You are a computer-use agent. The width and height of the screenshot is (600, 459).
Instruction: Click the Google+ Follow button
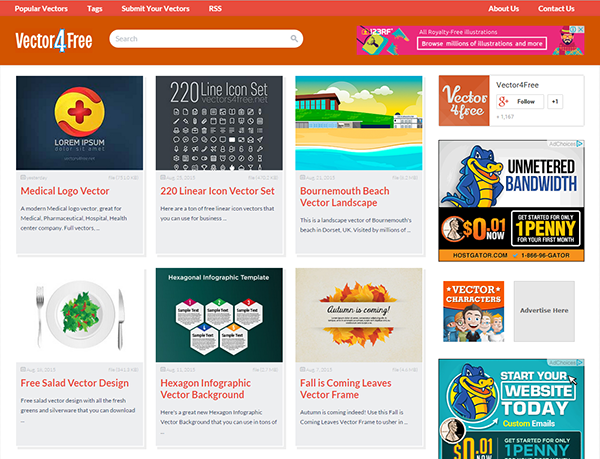(x=520, y=102)
